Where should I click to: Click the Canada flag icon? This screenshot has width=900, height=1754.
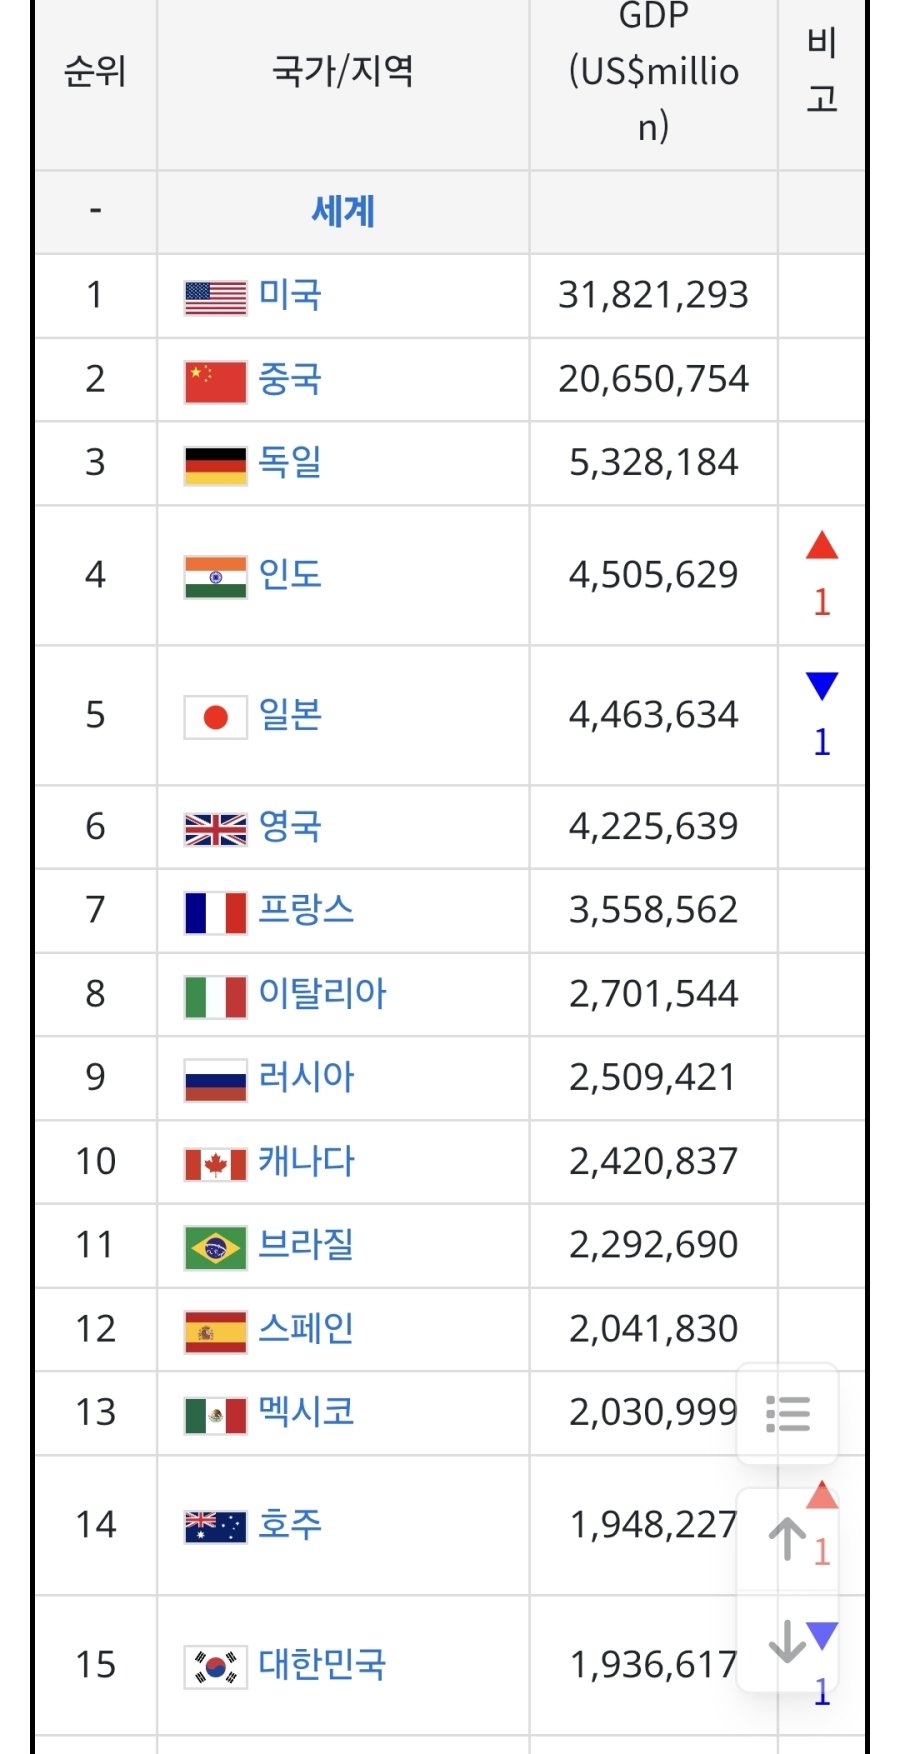(x=215, y=1164)
